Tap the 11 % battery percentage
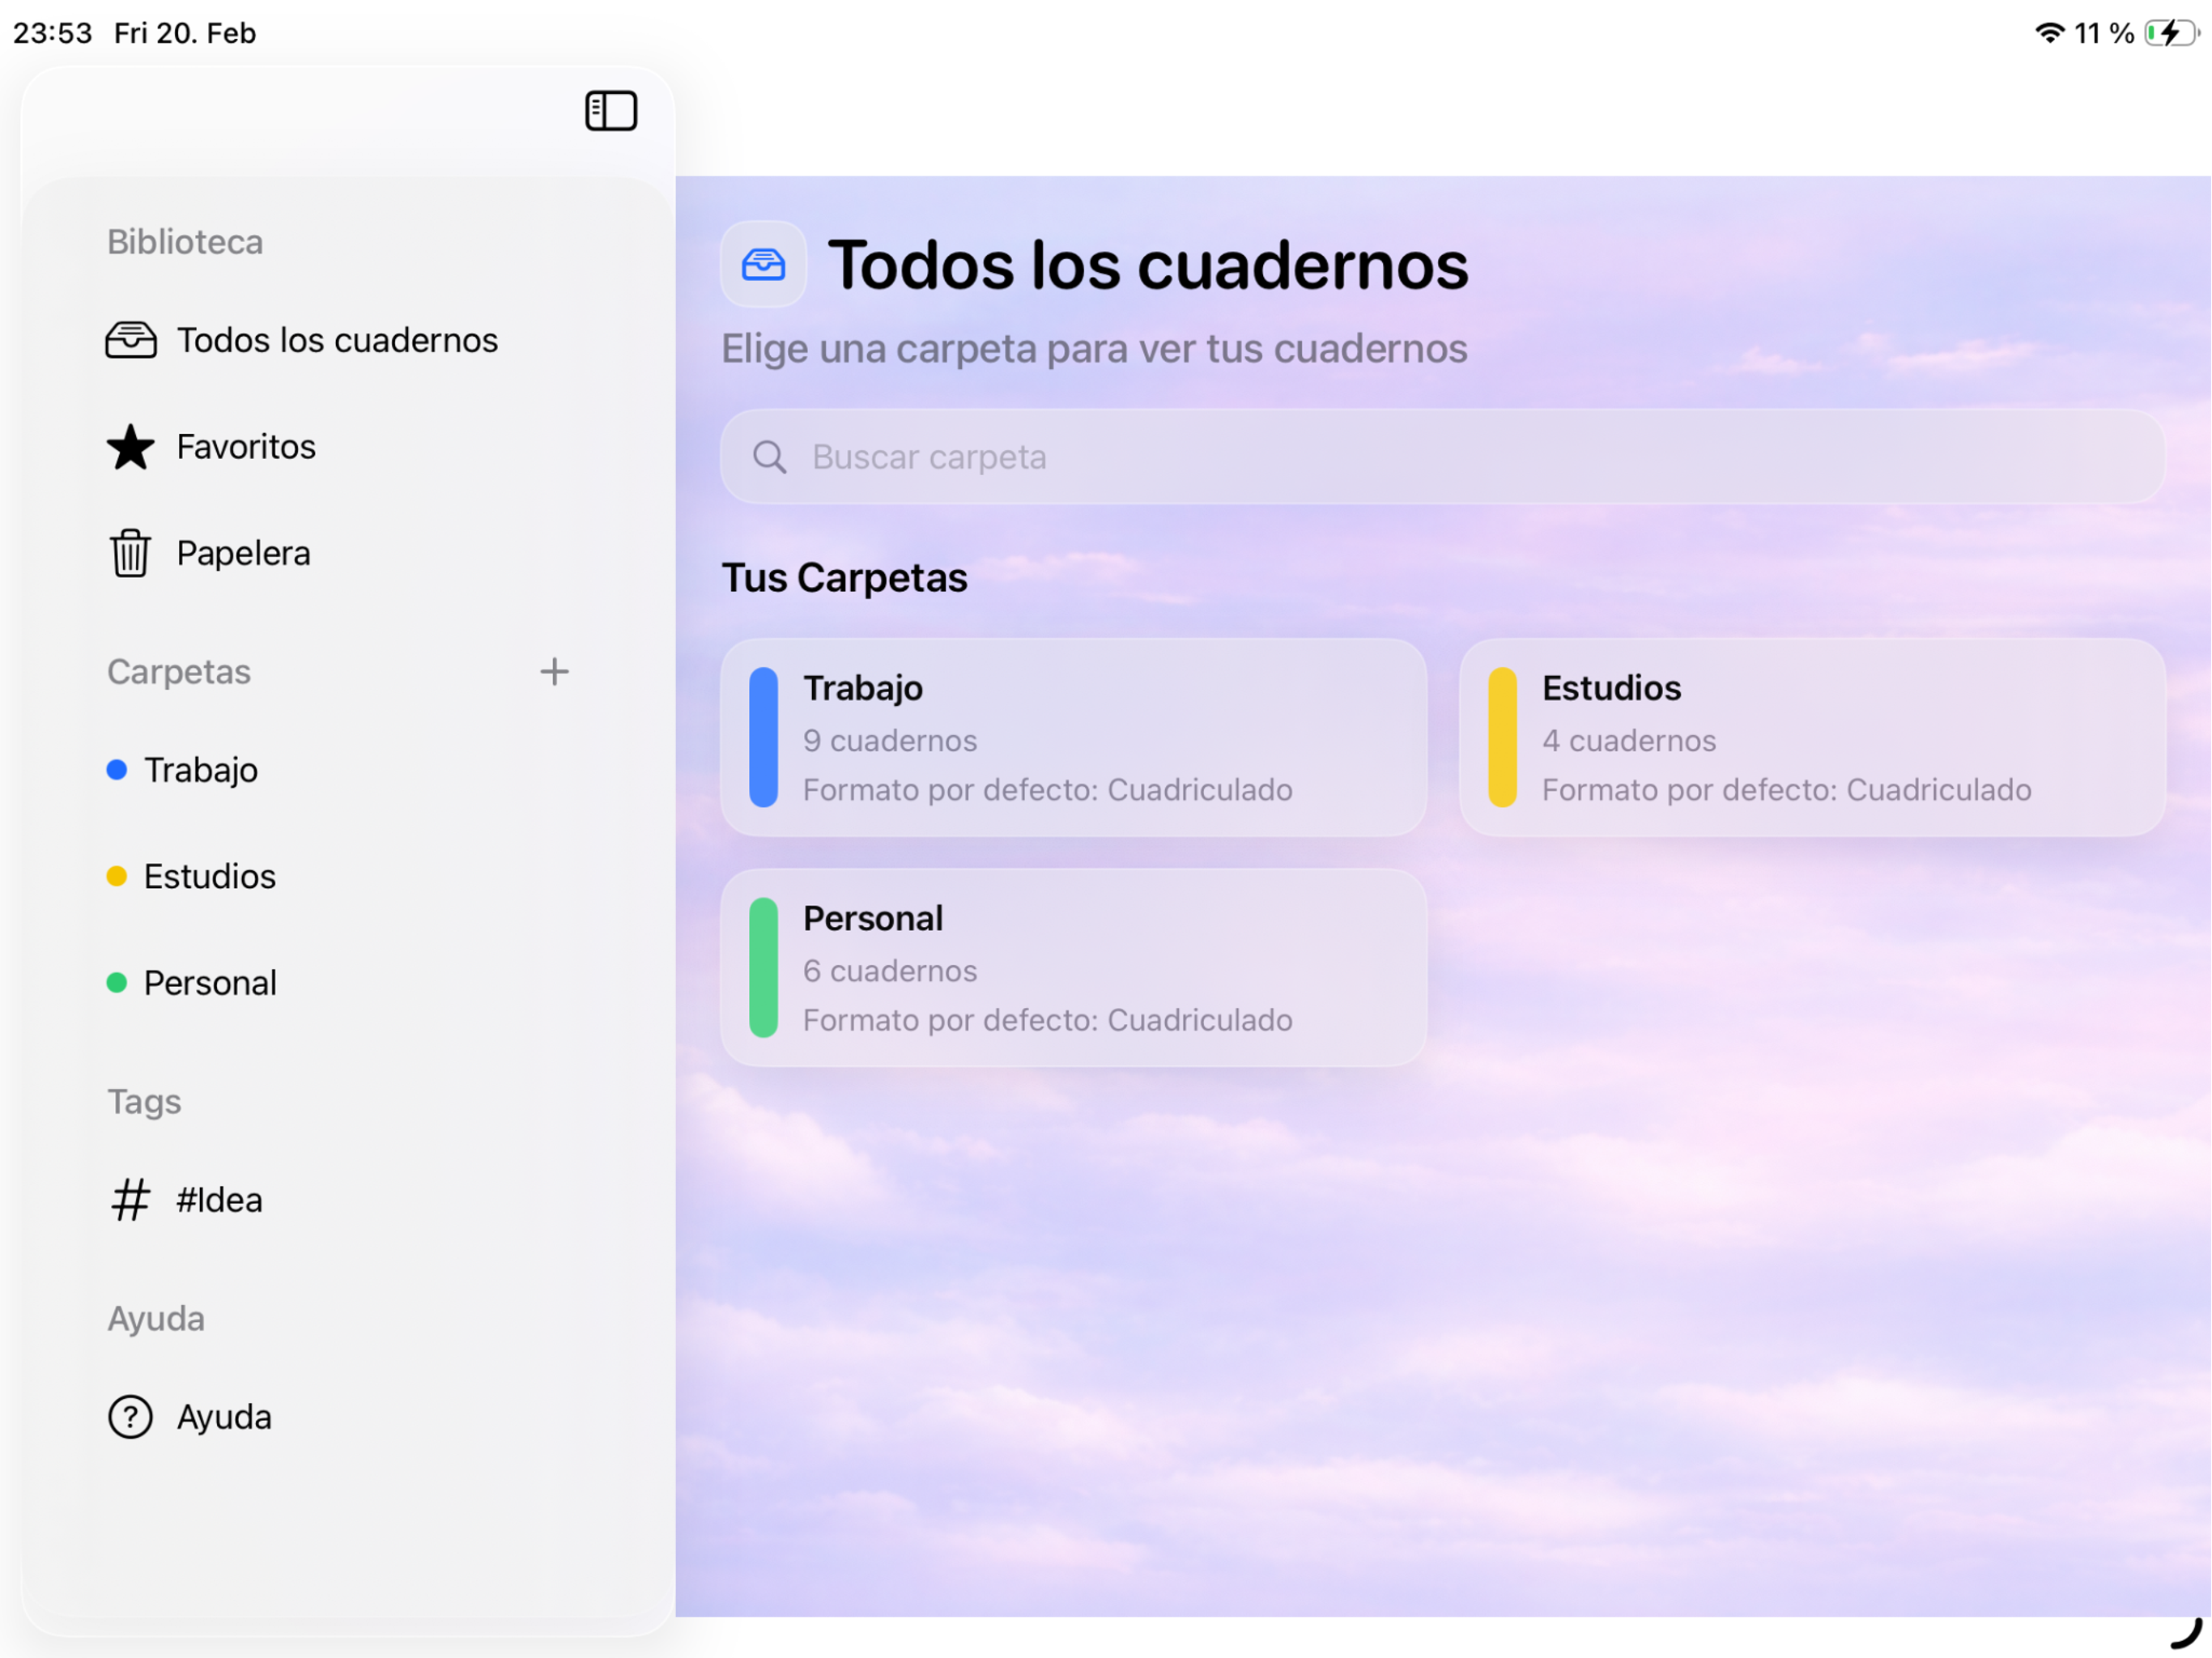 tap(2104, 33)
